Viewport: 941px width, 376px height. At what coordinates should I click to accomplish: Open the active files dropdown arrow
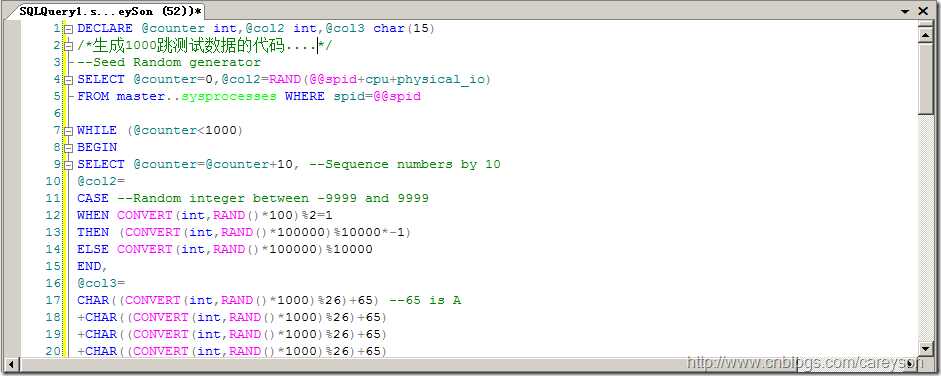pos(905,11)
